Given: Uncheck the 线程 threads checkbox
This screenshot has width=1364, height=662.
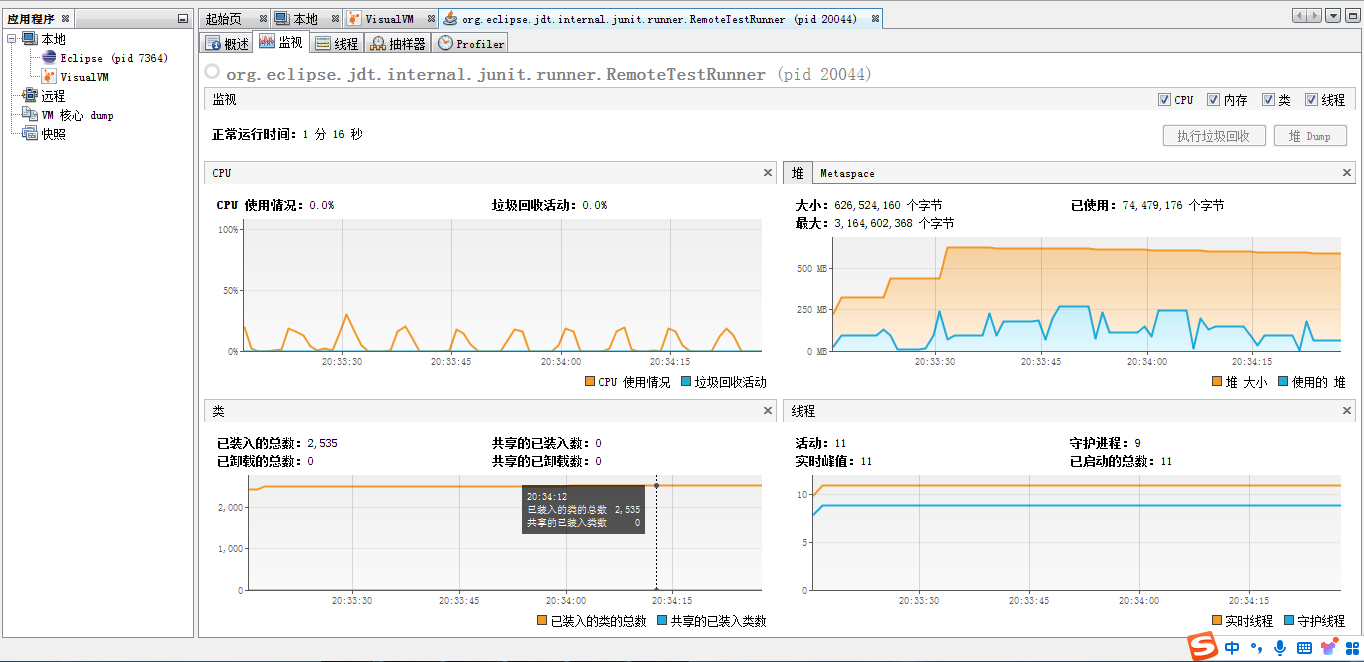Looking at the screenshot, I should pyautogui.click(x=1311, y=100).
